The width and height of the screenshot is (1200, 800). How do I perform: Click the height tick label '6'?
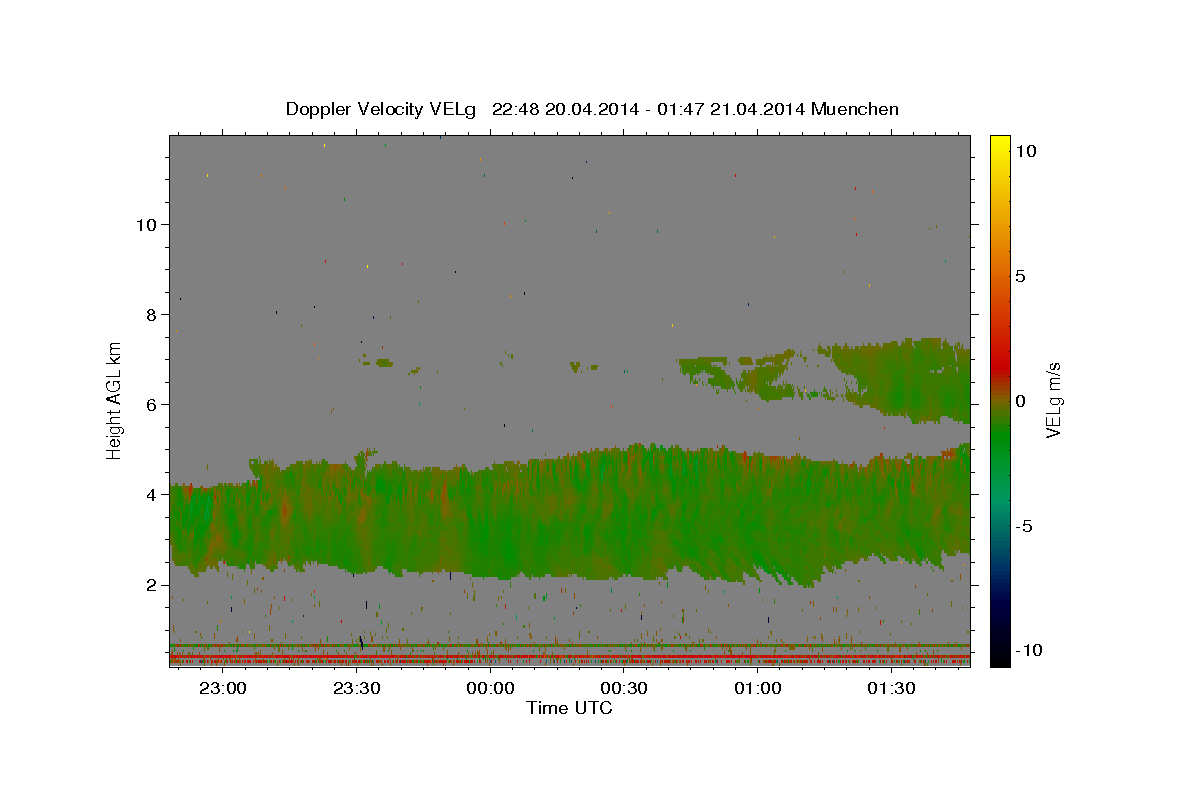(152, 404)
